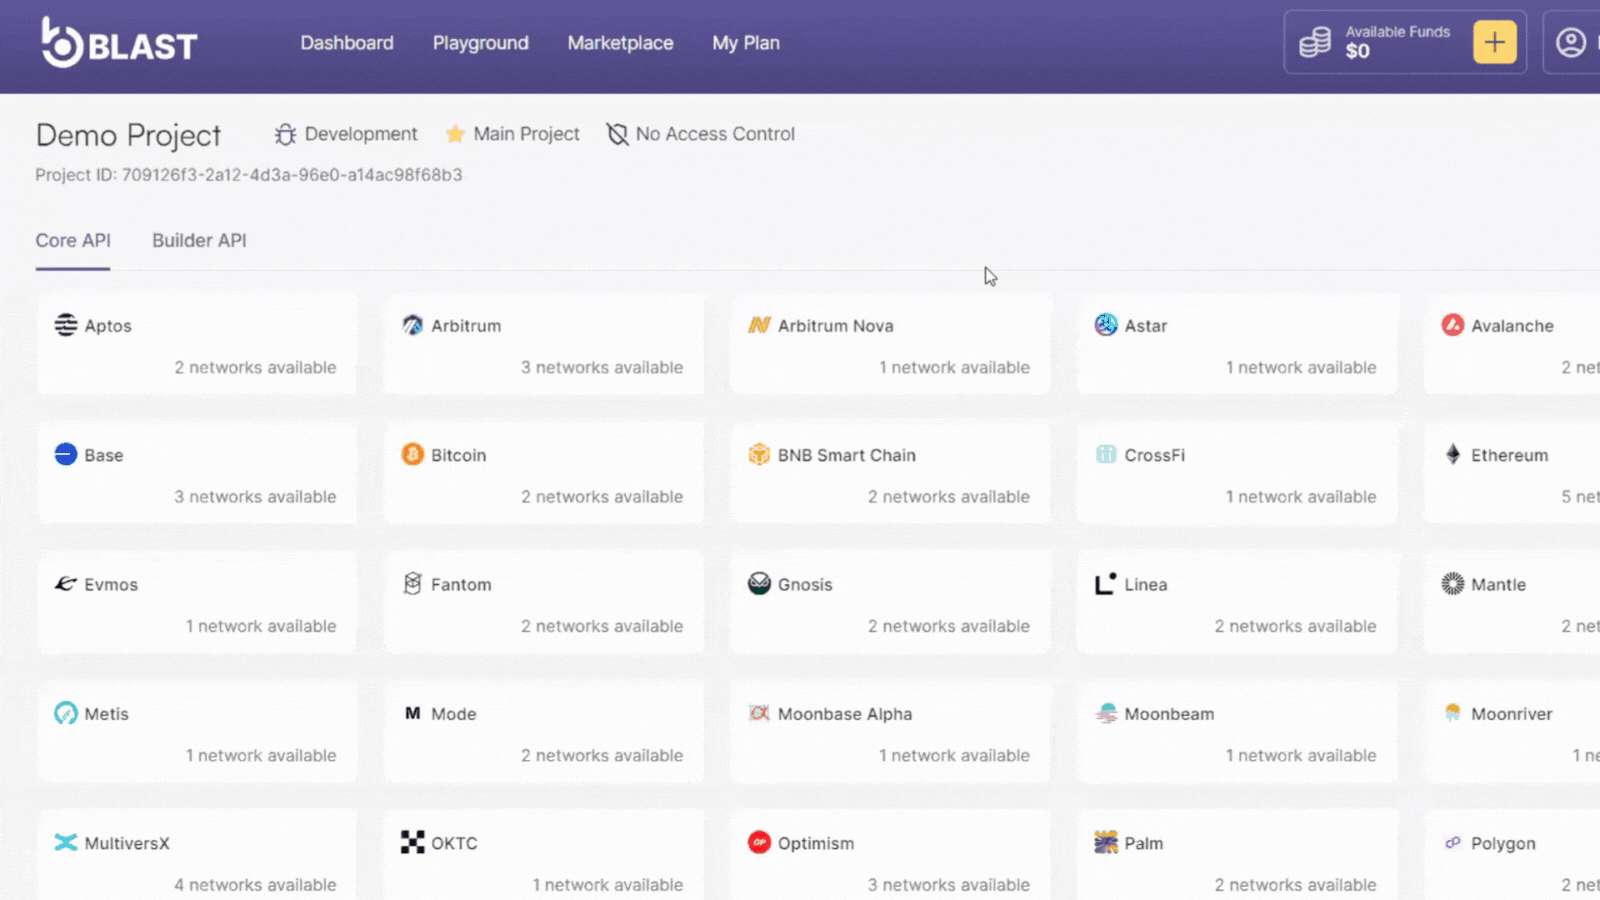Click Arbitrum Nova '1 network available' text
This screenshot has height=900, width=1600.
(x=954, y=367)
